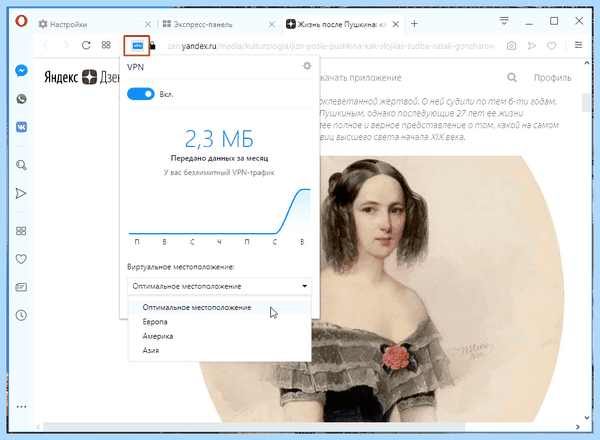
Task: Open personal news icon in sidebar
Action: pos(21,287)
